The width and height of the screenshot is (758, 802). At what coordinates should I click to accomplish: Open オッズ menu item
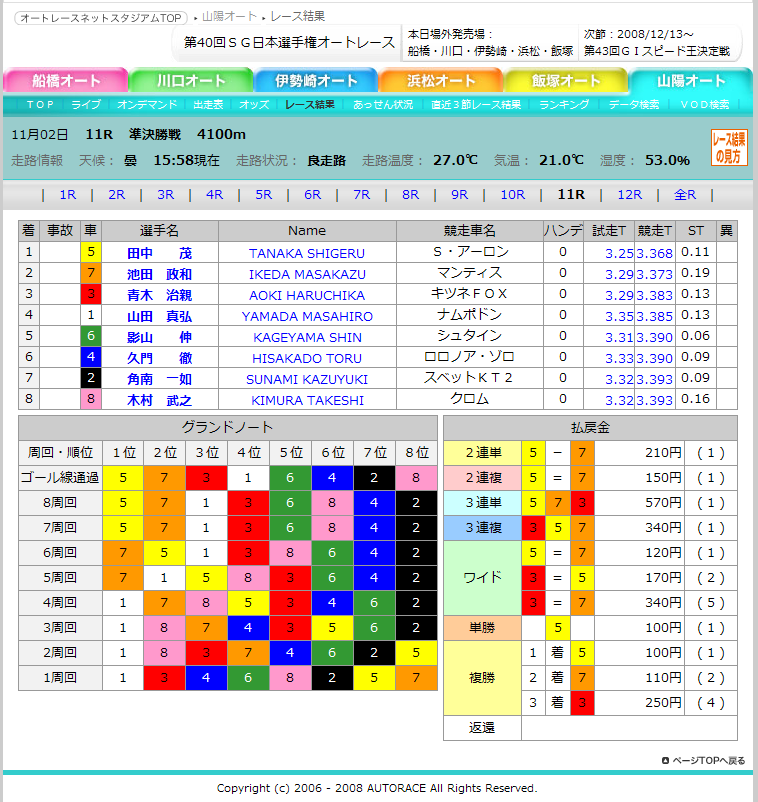(x=254, y=104)
